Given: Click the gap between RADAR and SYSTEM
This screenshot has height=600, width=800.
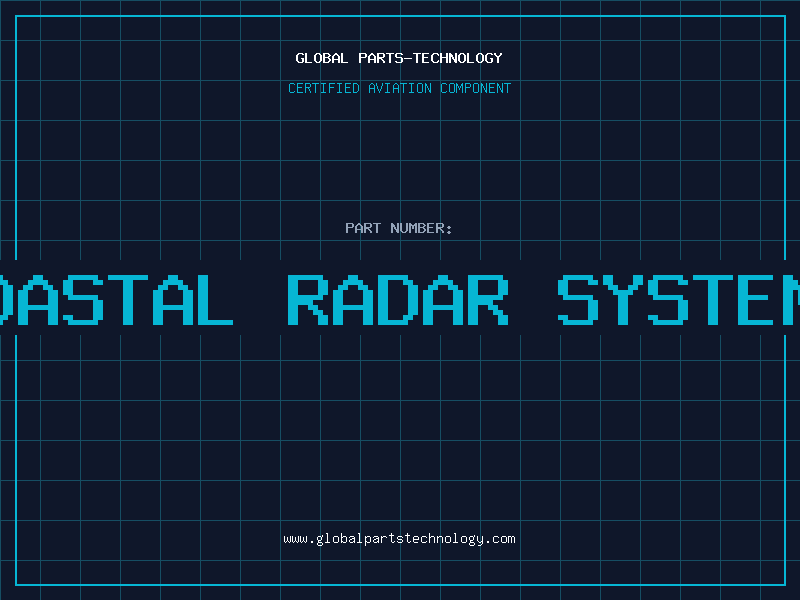Looking at the screenshot, I should [532, 299].
